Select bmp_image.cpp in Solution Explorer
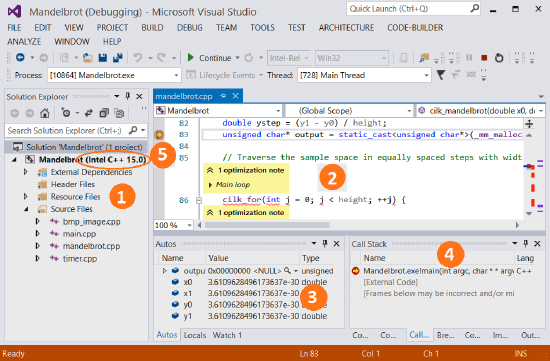Viewport: 550px width, 361px height. point(92,221)
